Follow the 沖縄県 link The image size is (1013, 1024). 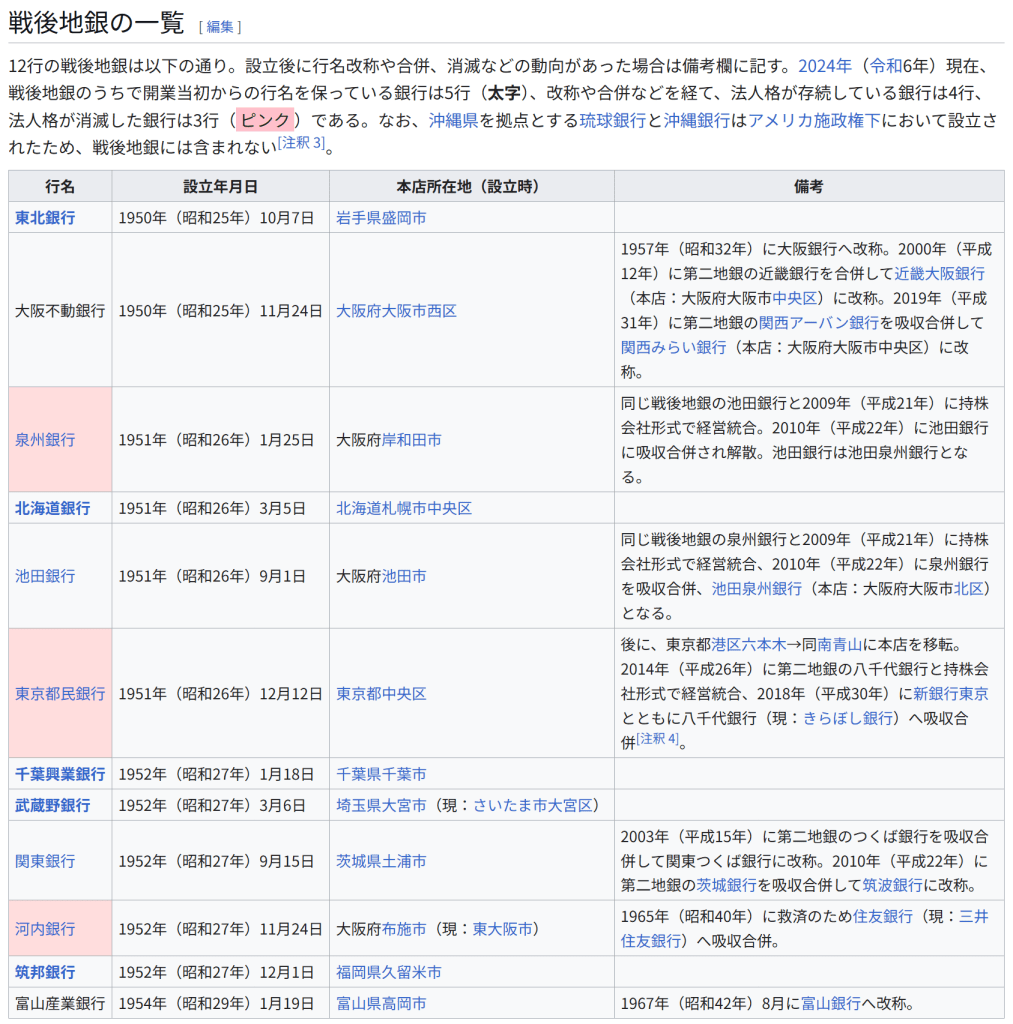point(453,120)
